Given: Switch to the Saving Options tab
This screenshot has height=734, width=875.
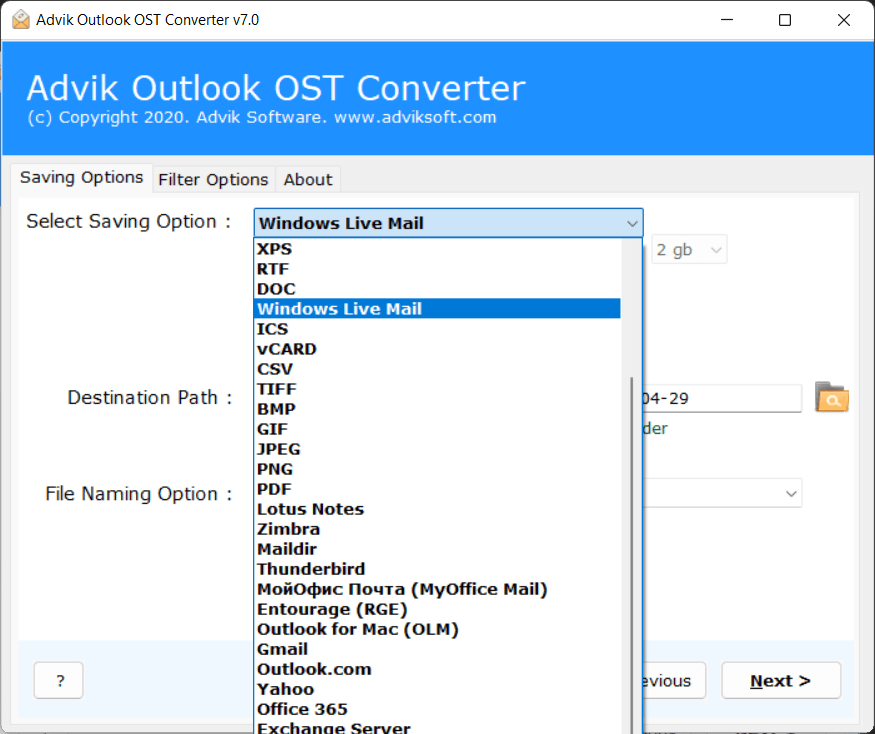Looking at the screenshot, I should tap(81, 177).
